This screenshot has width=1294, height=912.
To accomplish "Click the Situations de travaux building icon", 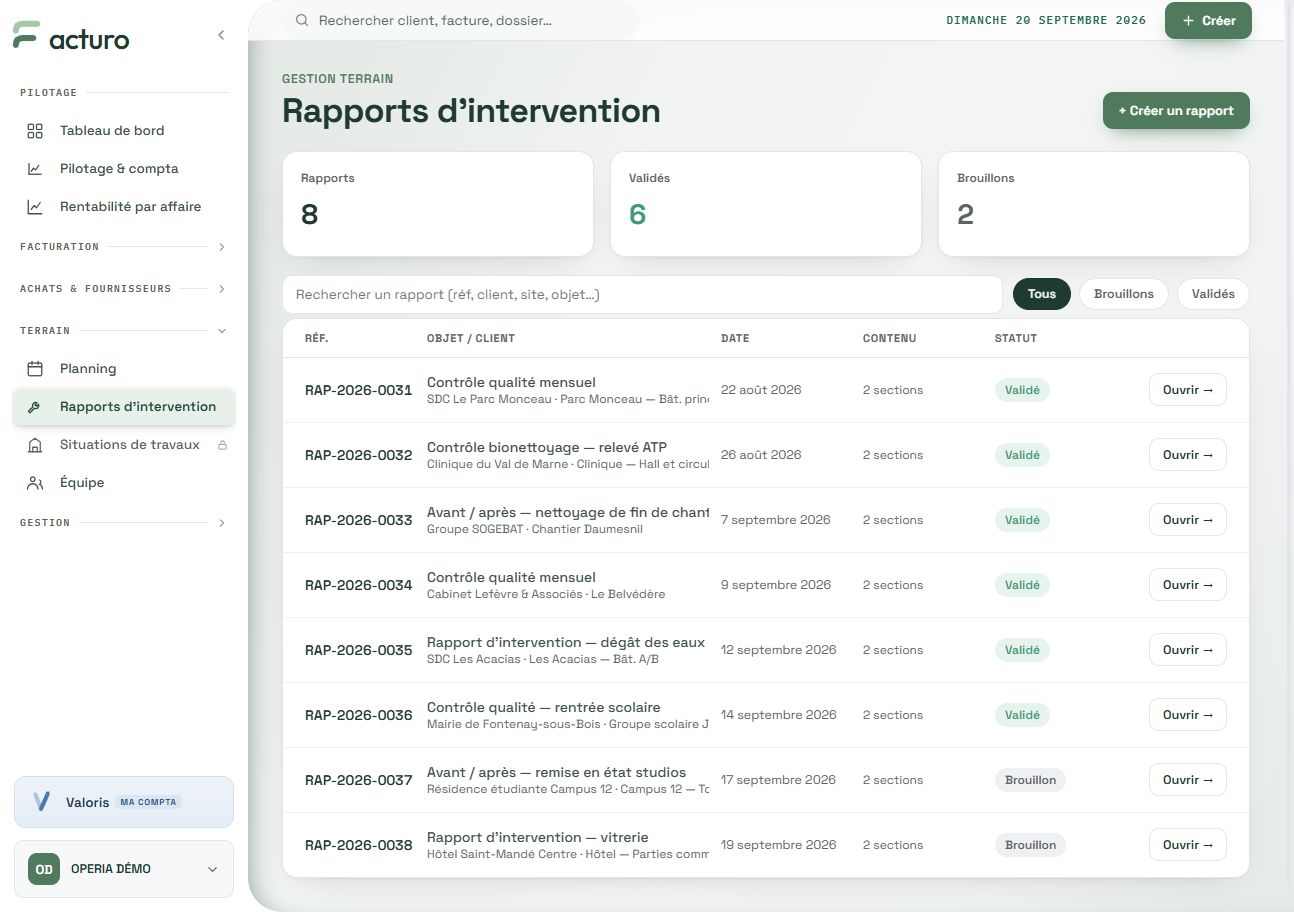I will coord(35,445).
